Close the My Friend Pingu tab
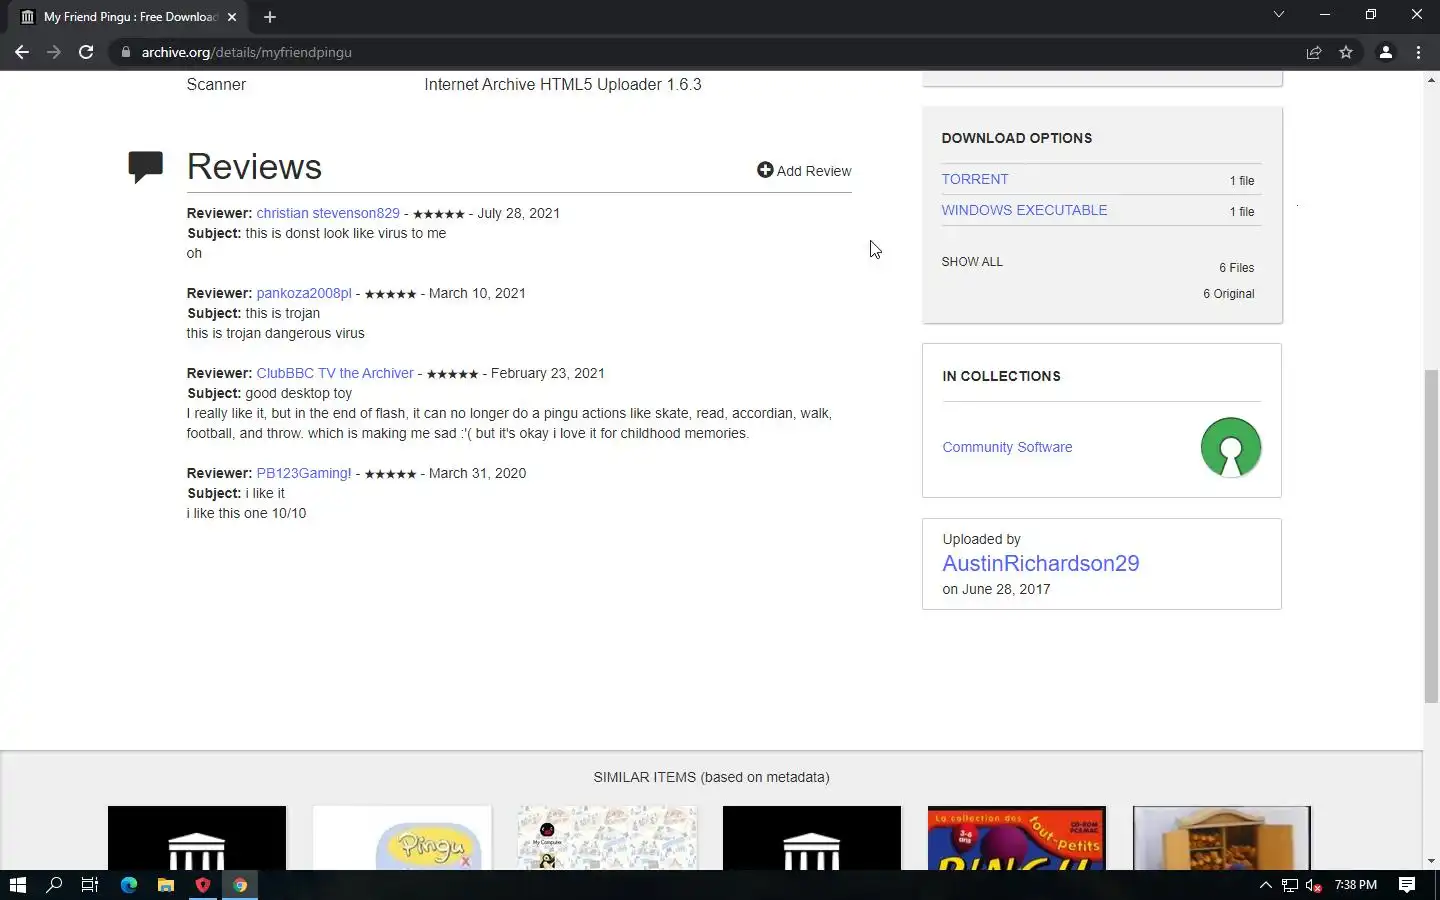Viewport: 1440px width, 900px height. tap(232, 17)
